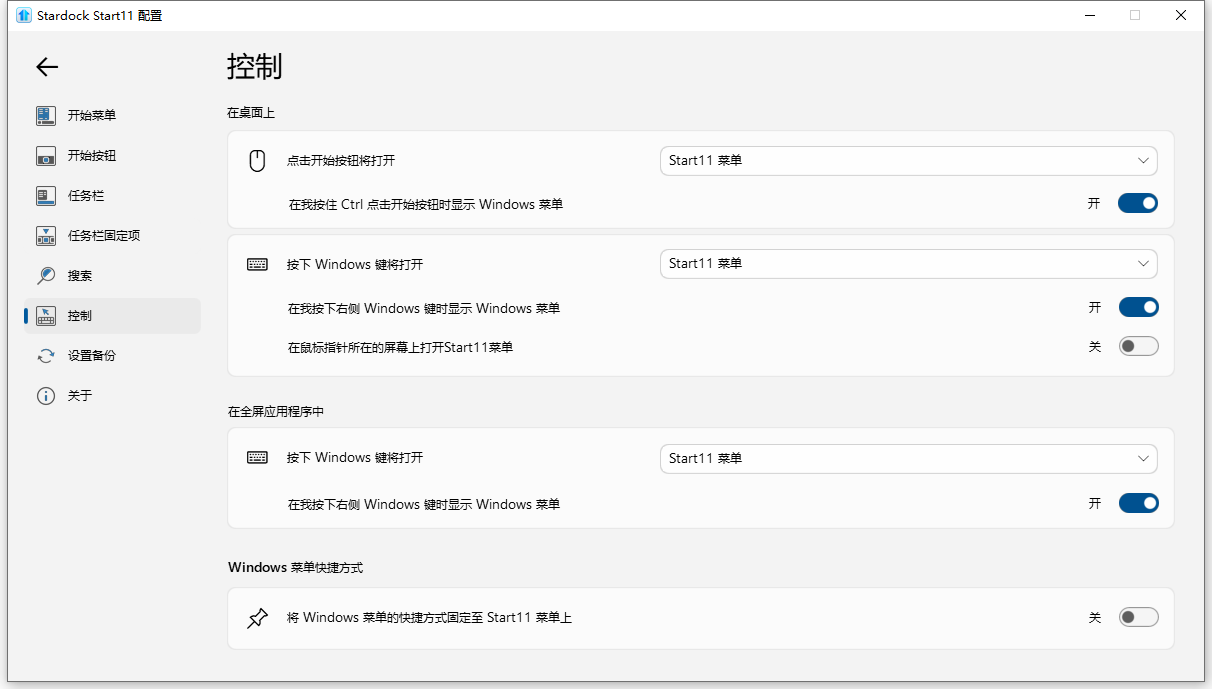This screenshot has height=689, width=1212.
Task: Click the back arrow button
Action: 46,67
